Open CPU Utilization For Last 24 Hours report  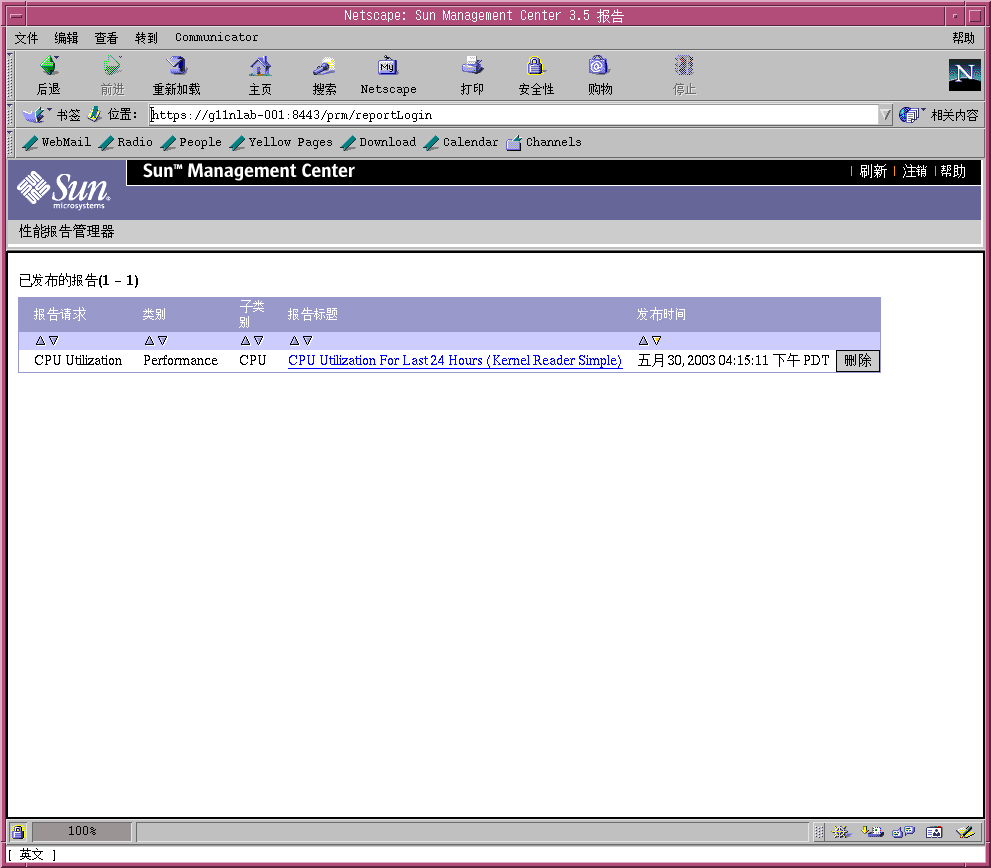click(455, 360)
